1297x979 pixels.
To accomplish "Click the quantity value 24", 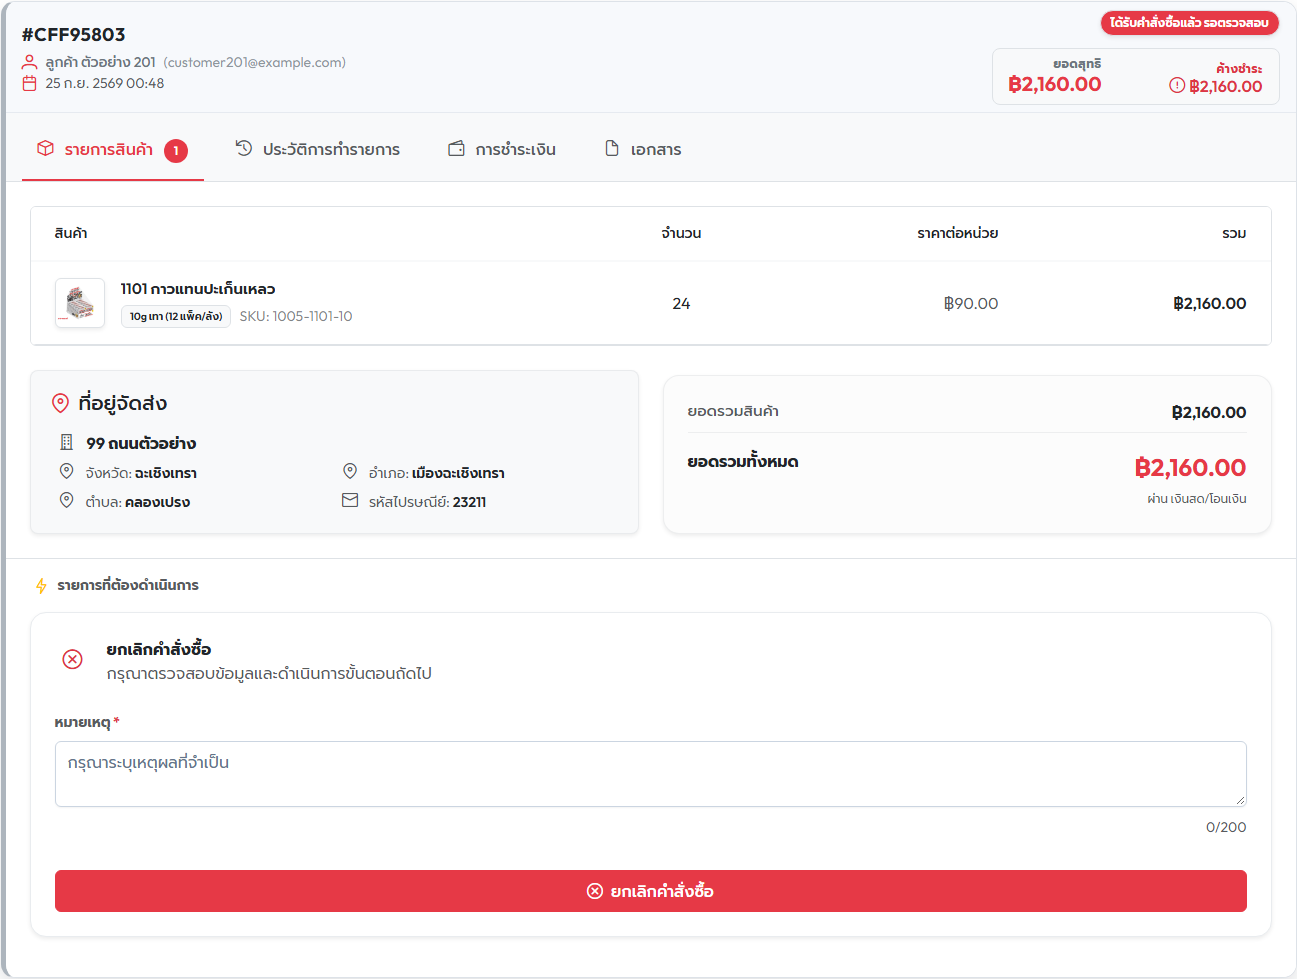I will (681, 303).
